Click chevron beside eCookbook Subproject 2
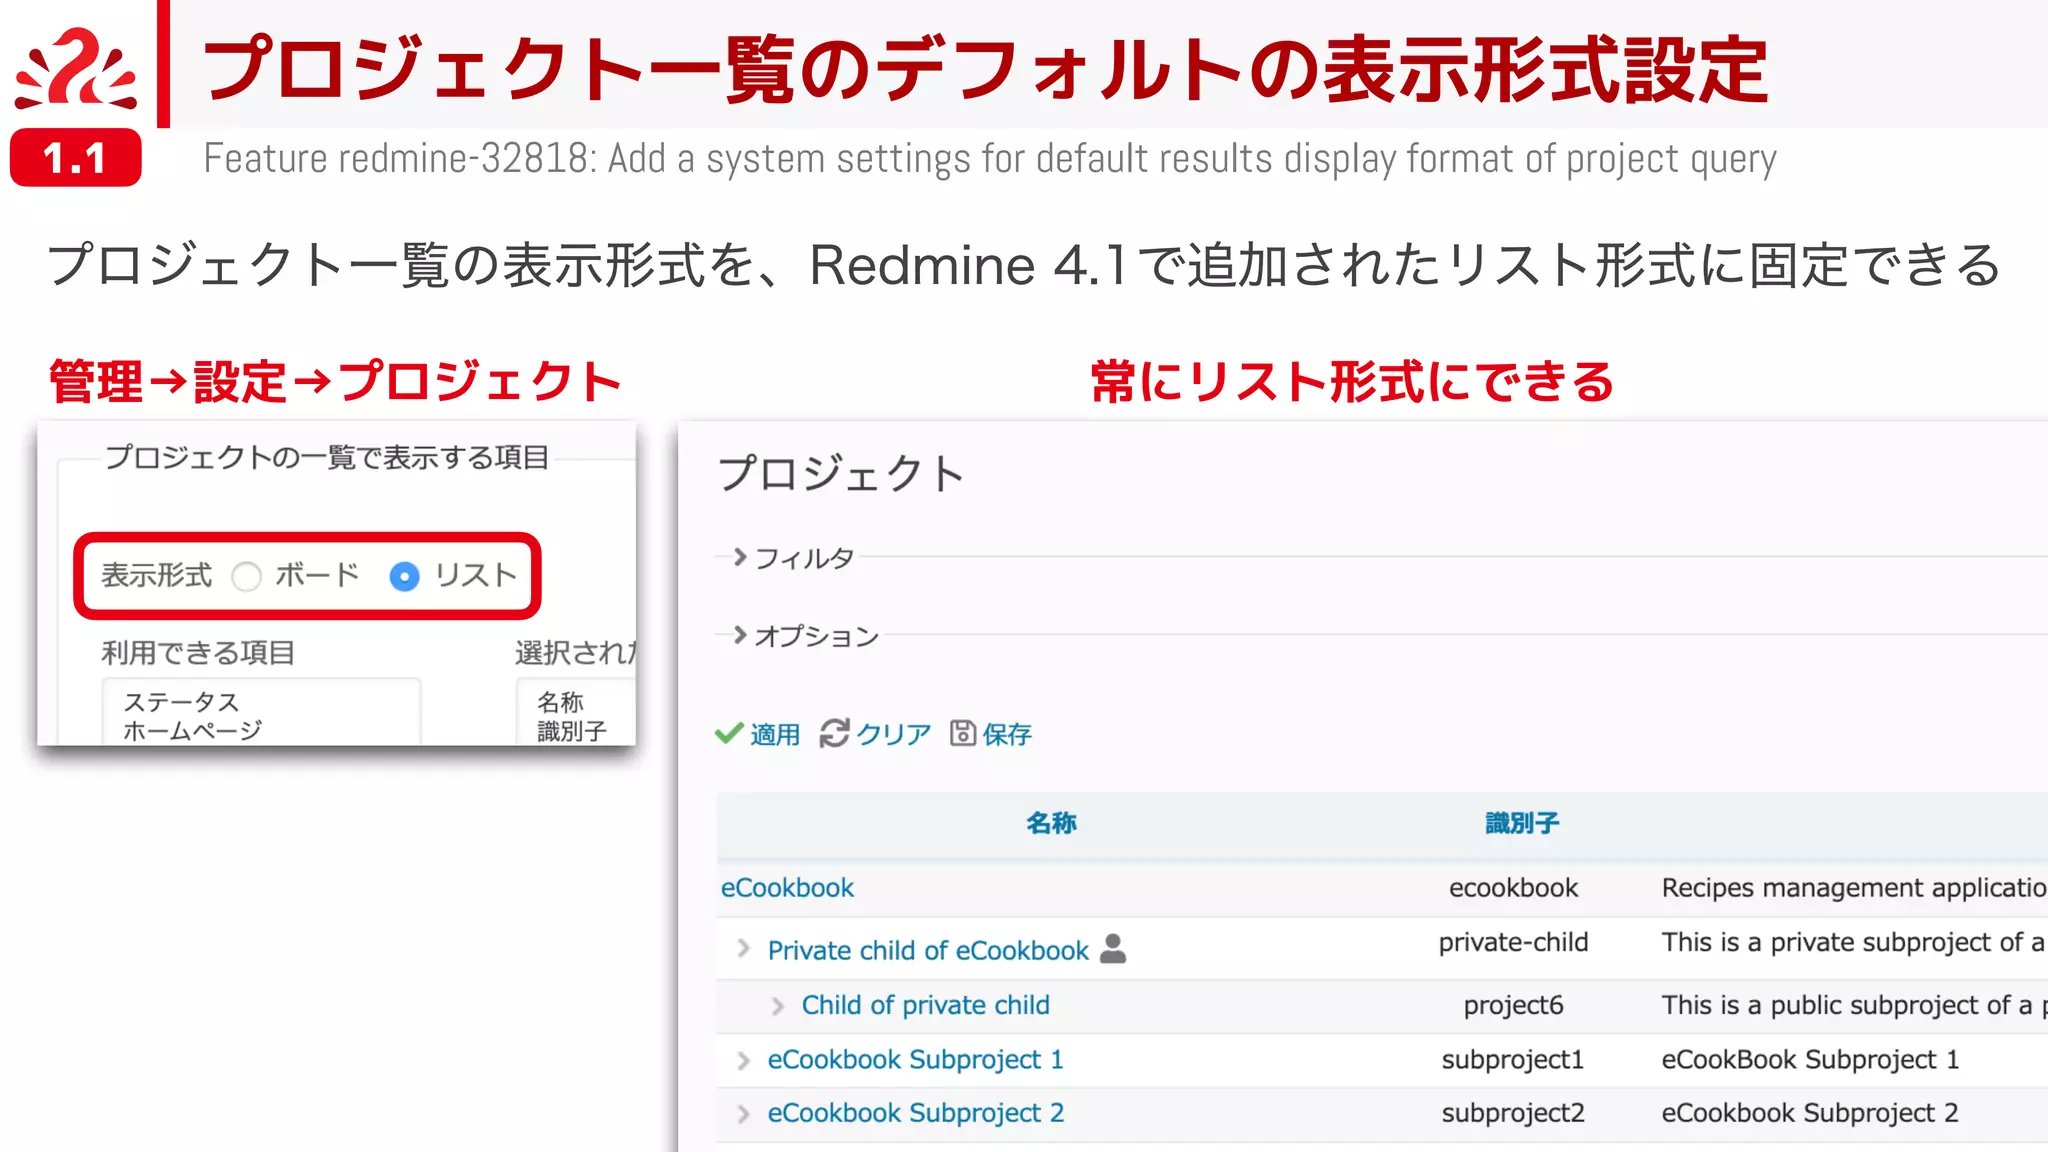Viewport: 2048px width, 1152px height. coord(743,1114)
